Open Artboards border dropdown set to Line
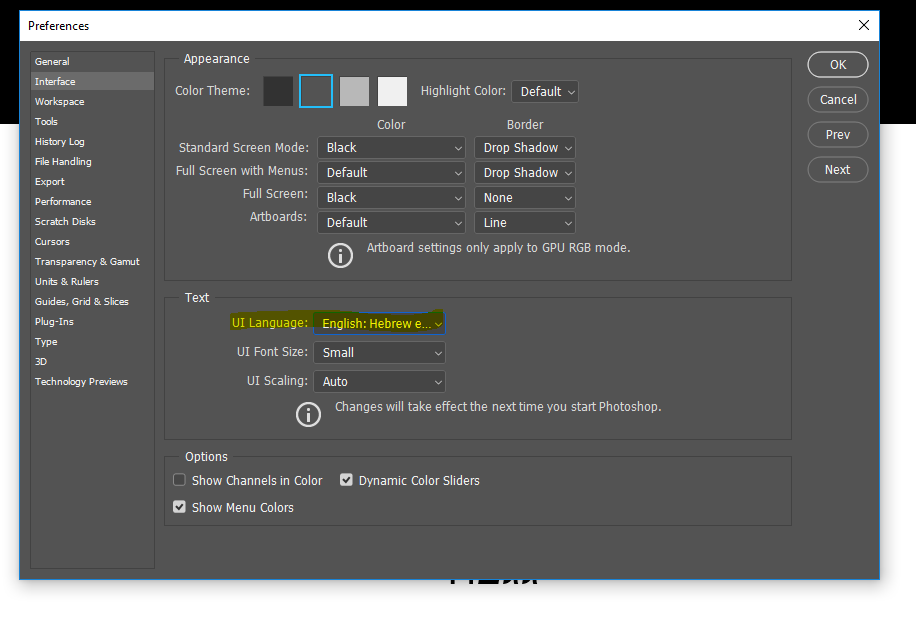Image resolution: width=916 pixels, height=629 pixels. pyautogui.click(x=525, y=223)
